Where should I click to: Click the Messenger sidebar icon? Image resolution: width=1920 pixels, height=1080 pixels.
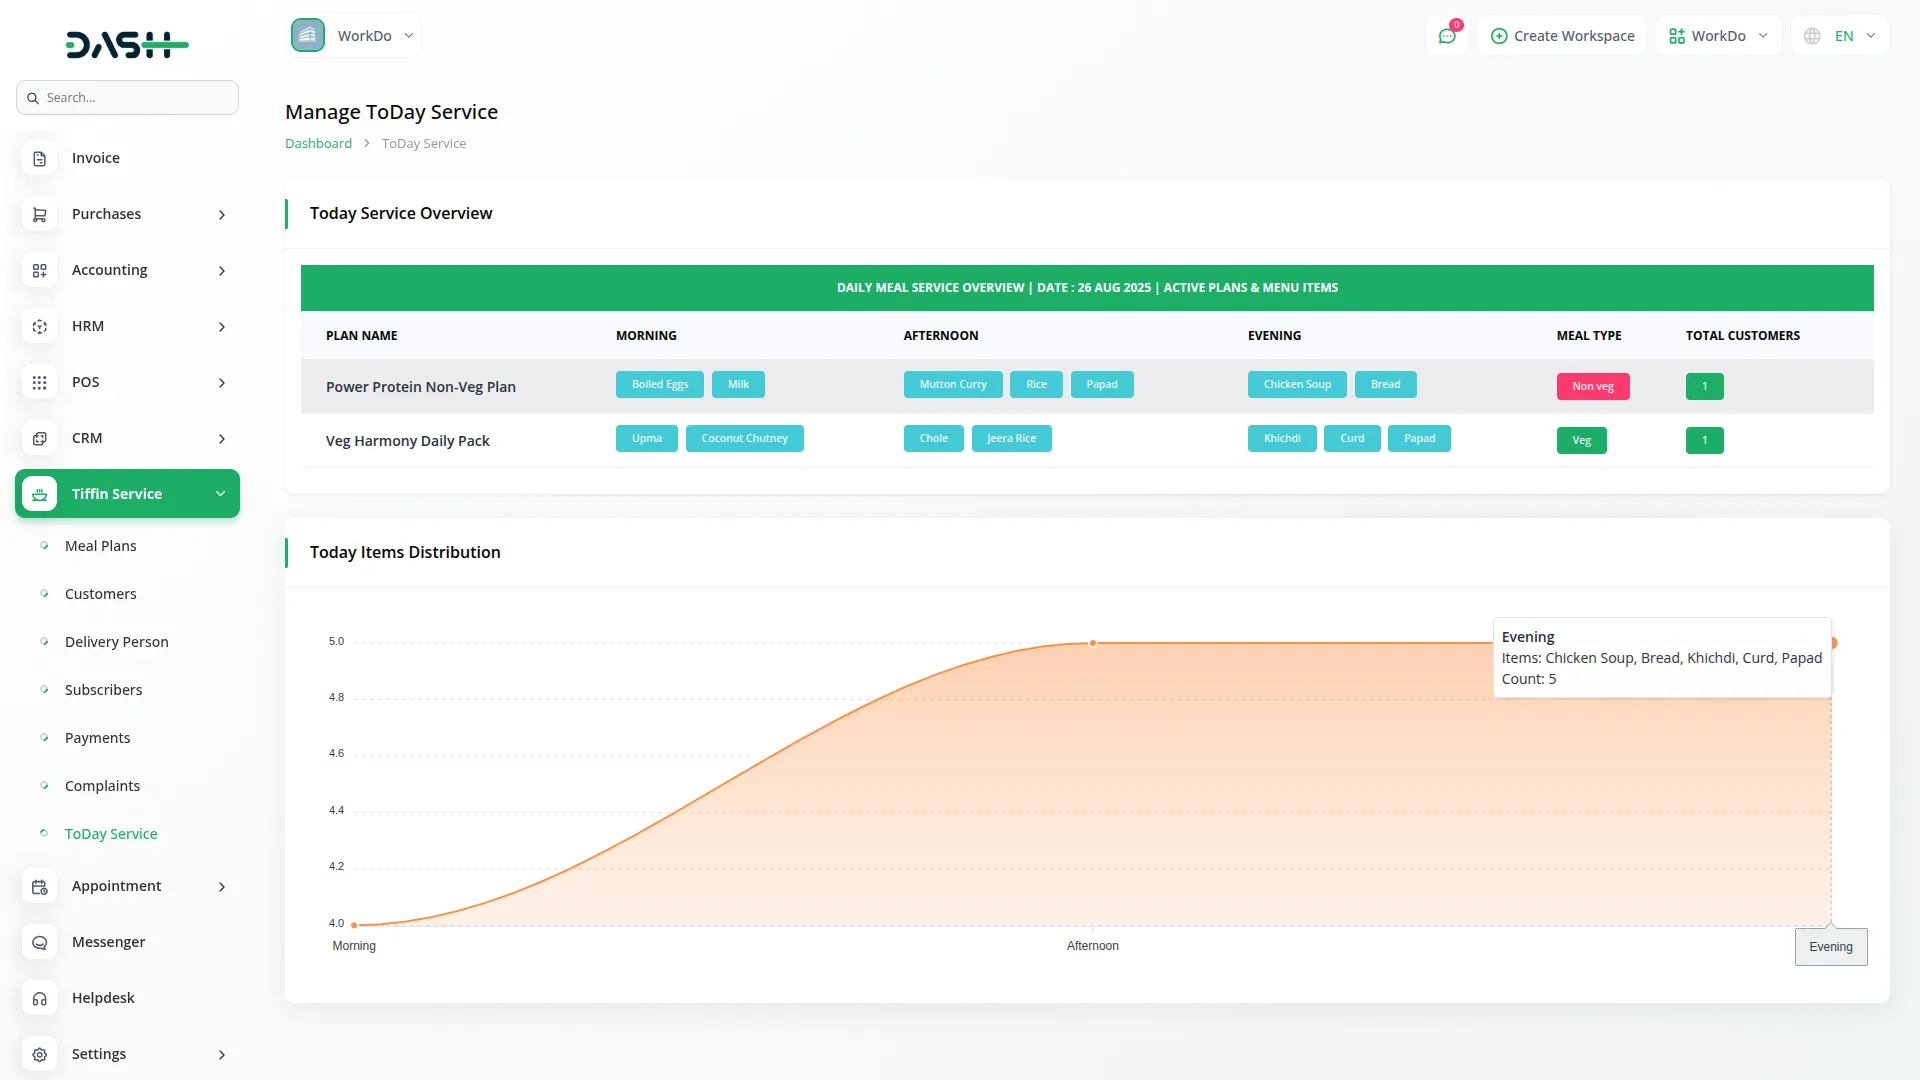tap(39, 943)
